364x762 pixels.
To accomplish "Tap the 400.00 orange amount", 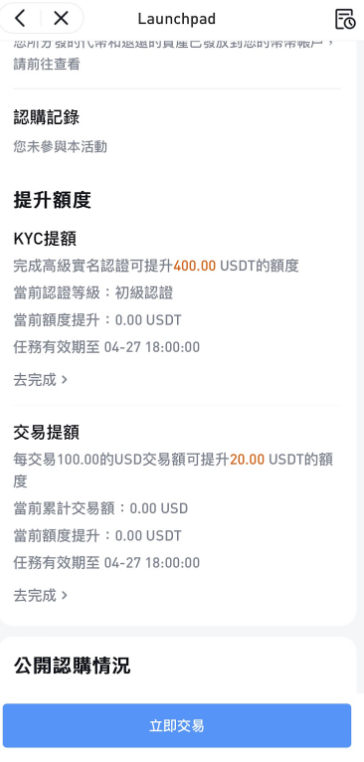I will coord(195,266).
